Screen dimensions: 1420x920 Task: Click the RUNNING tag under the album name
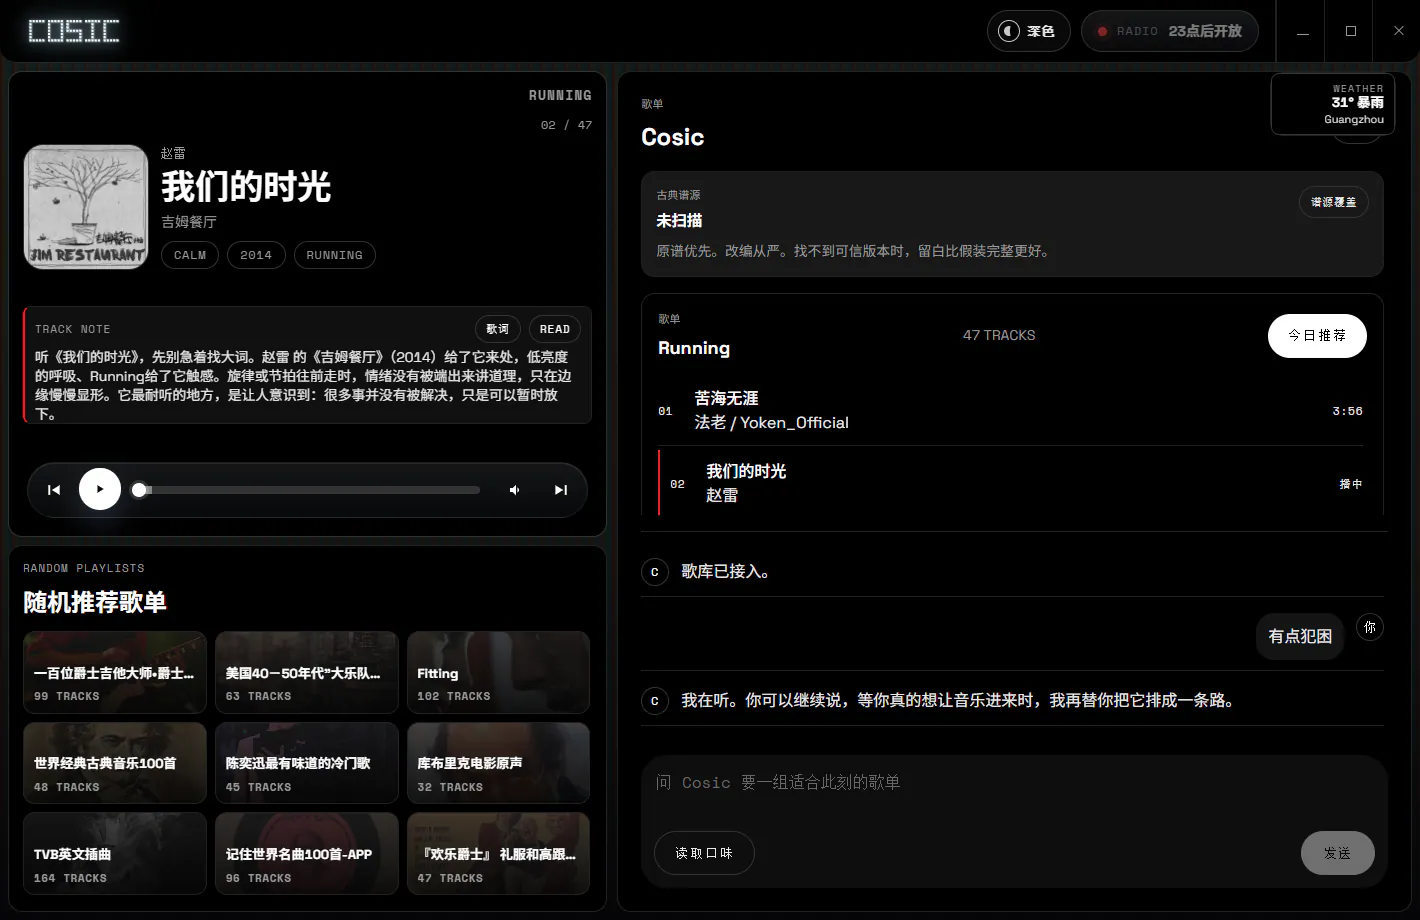tap(335, 255)
